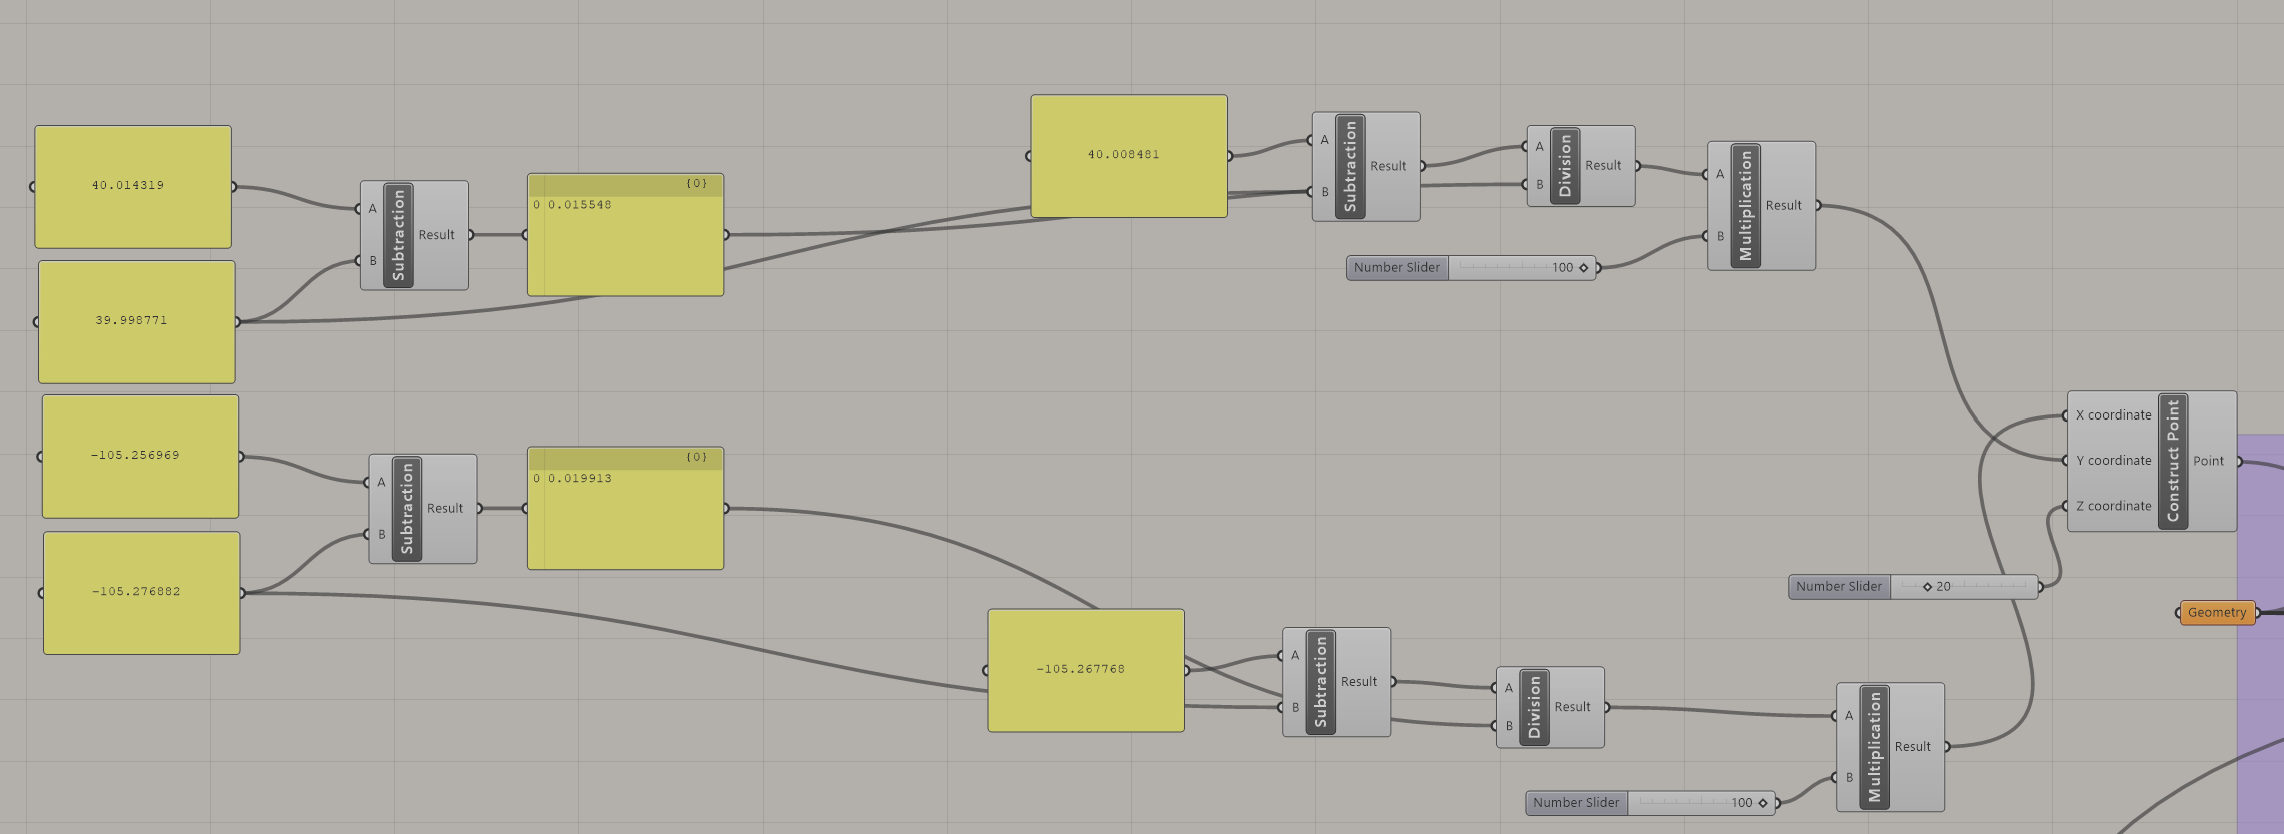Image resolution: width=2284 pixels, height=834 pixels.
Task: Pick the panel containing -105.267768
Action: coord(1086,670)
